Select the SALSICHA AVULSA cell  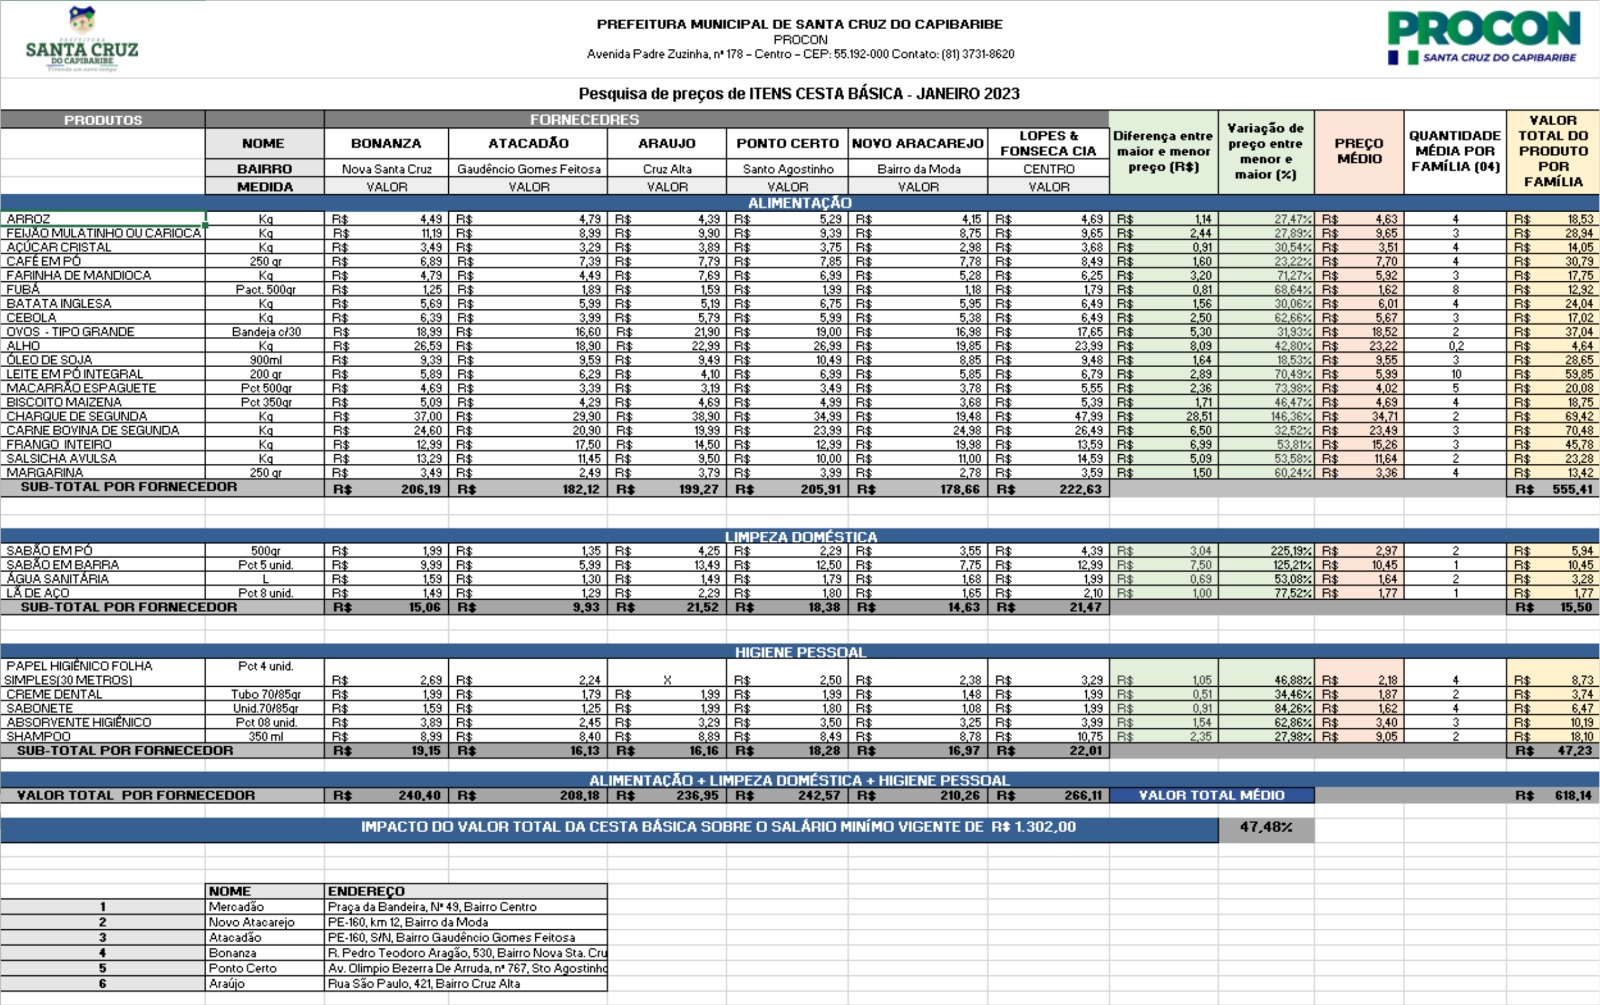coord(103,458)
